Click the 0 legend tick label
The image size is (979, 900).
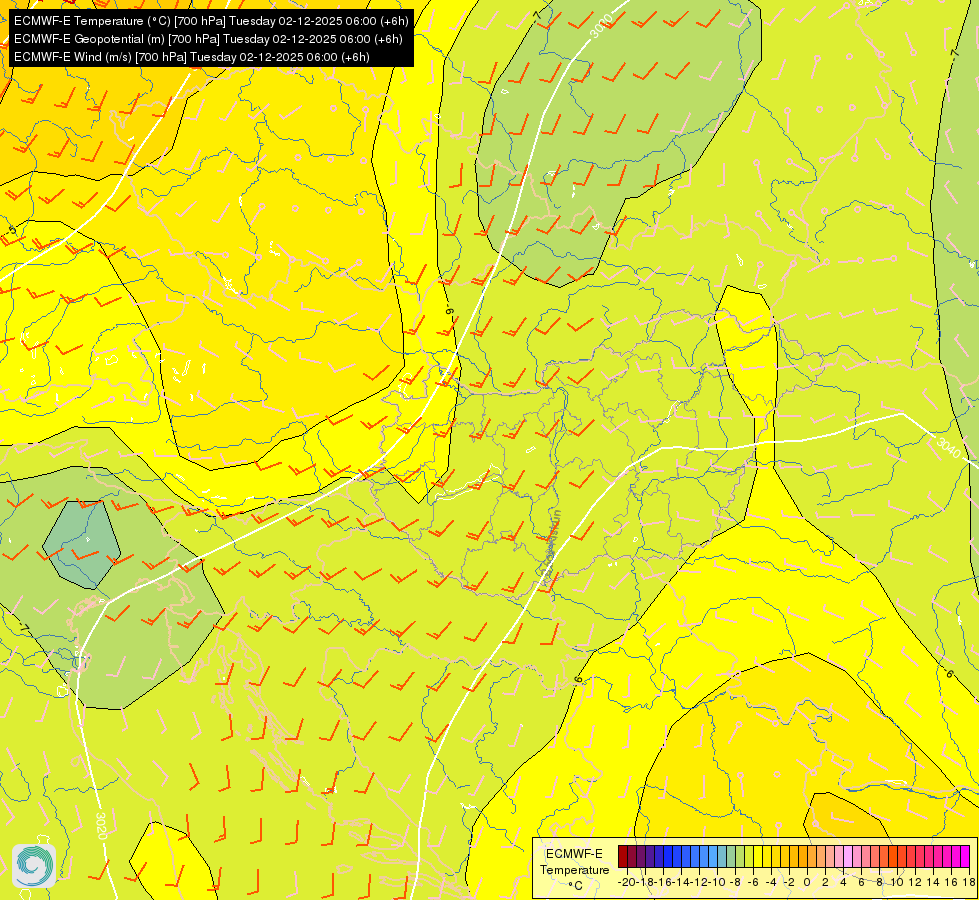807,882
